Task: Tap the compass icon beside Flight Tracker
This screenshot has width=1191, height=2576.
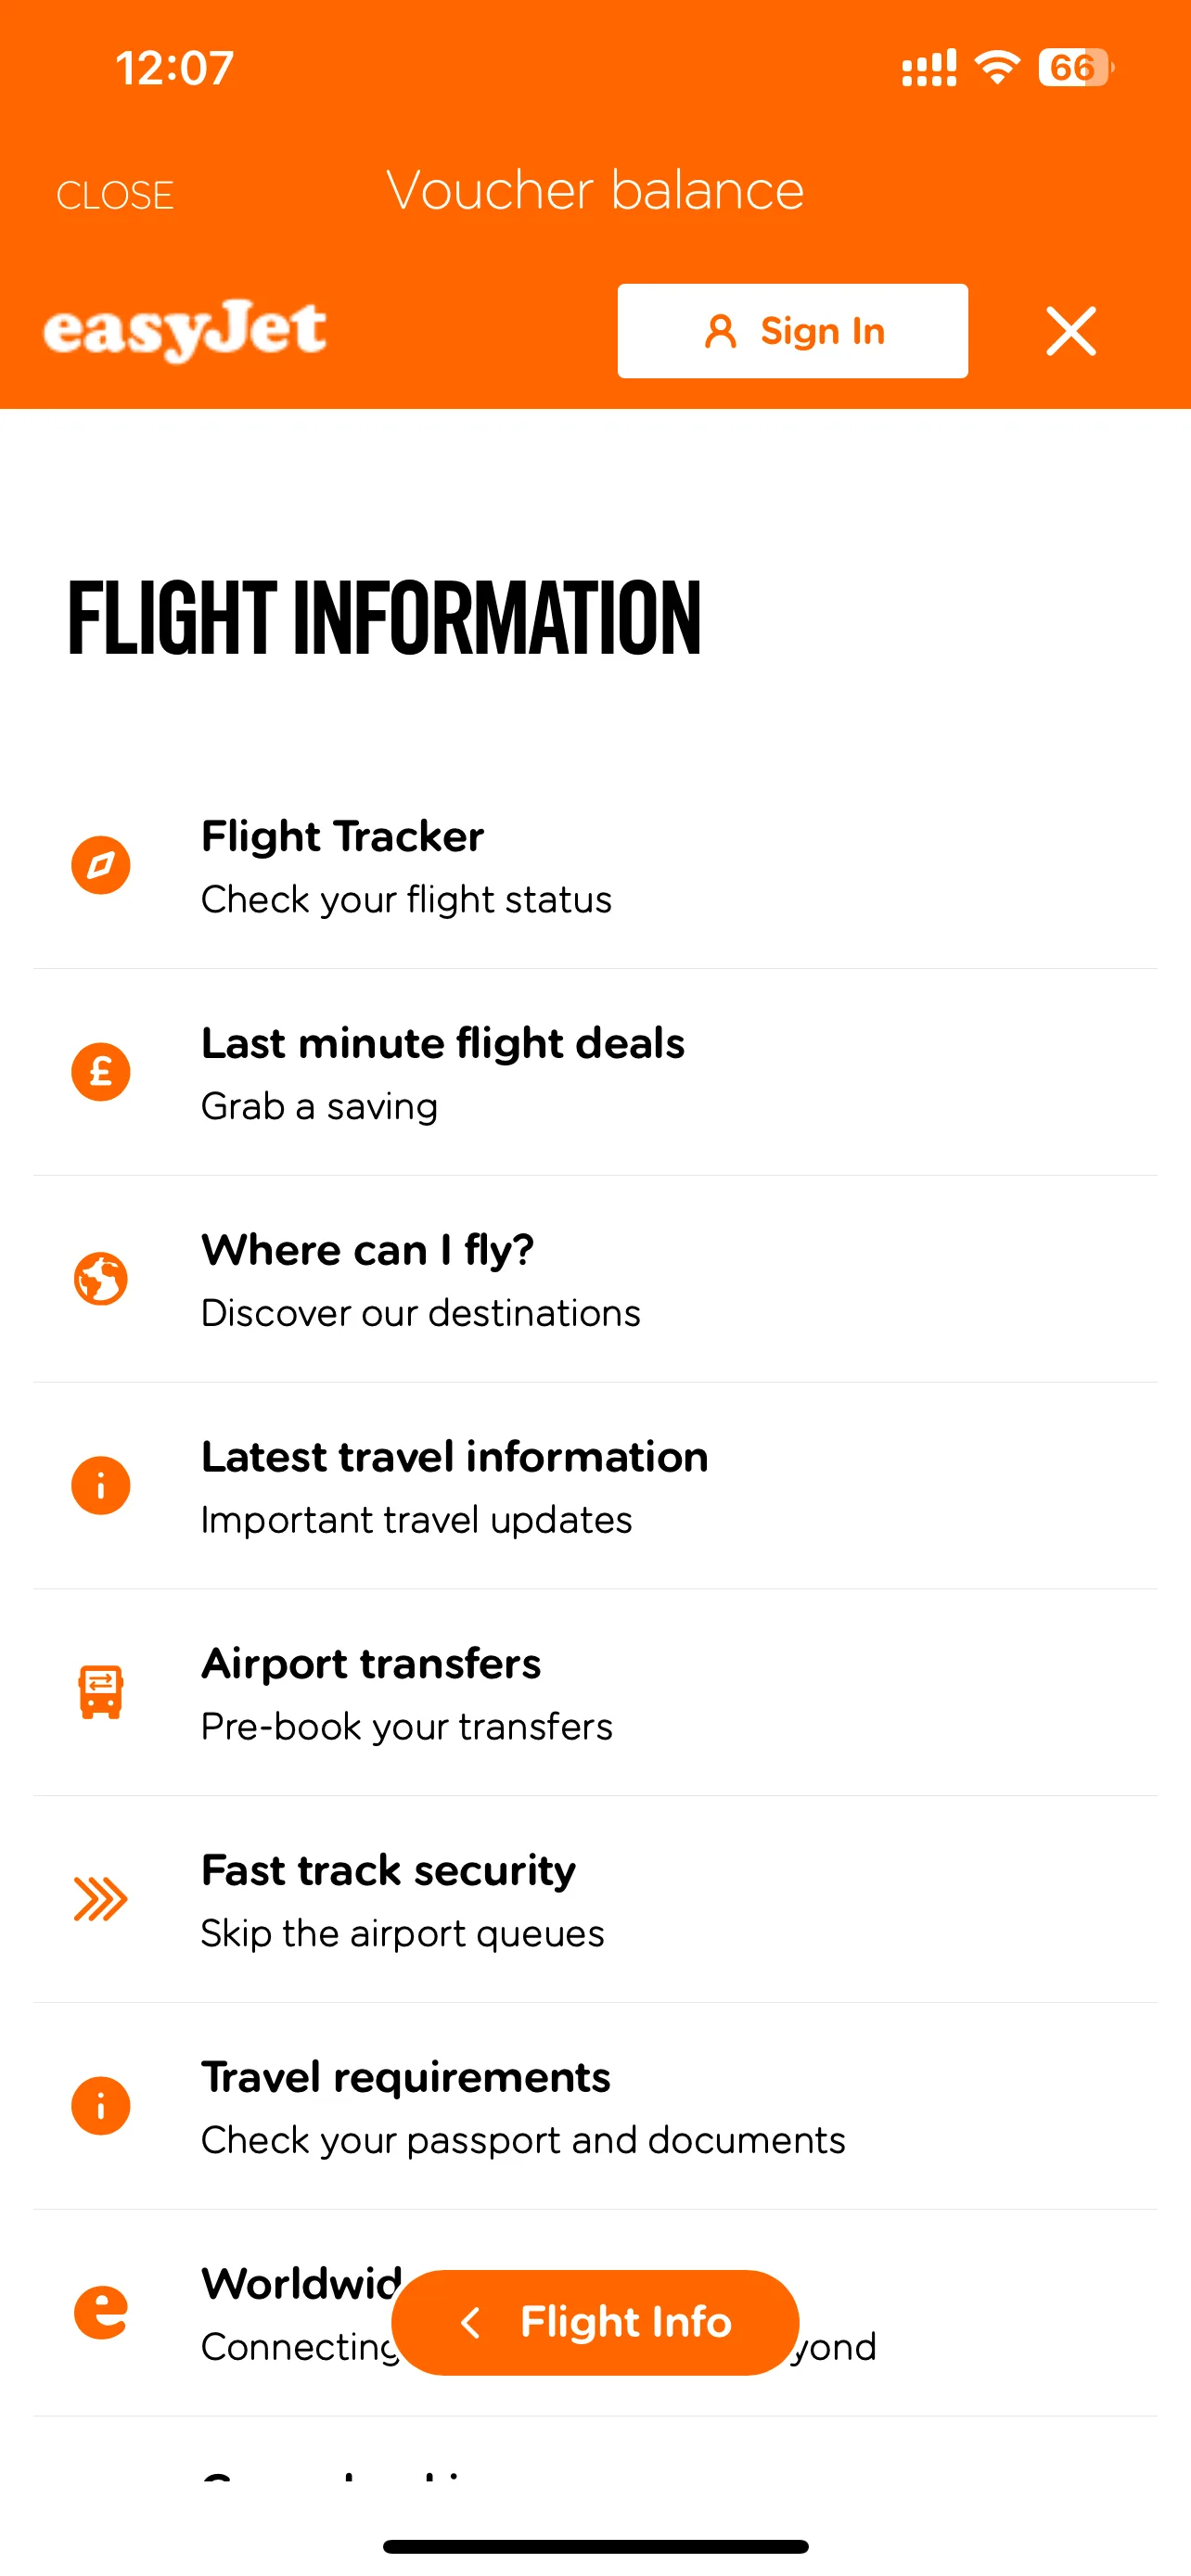Action: point(100,865)
